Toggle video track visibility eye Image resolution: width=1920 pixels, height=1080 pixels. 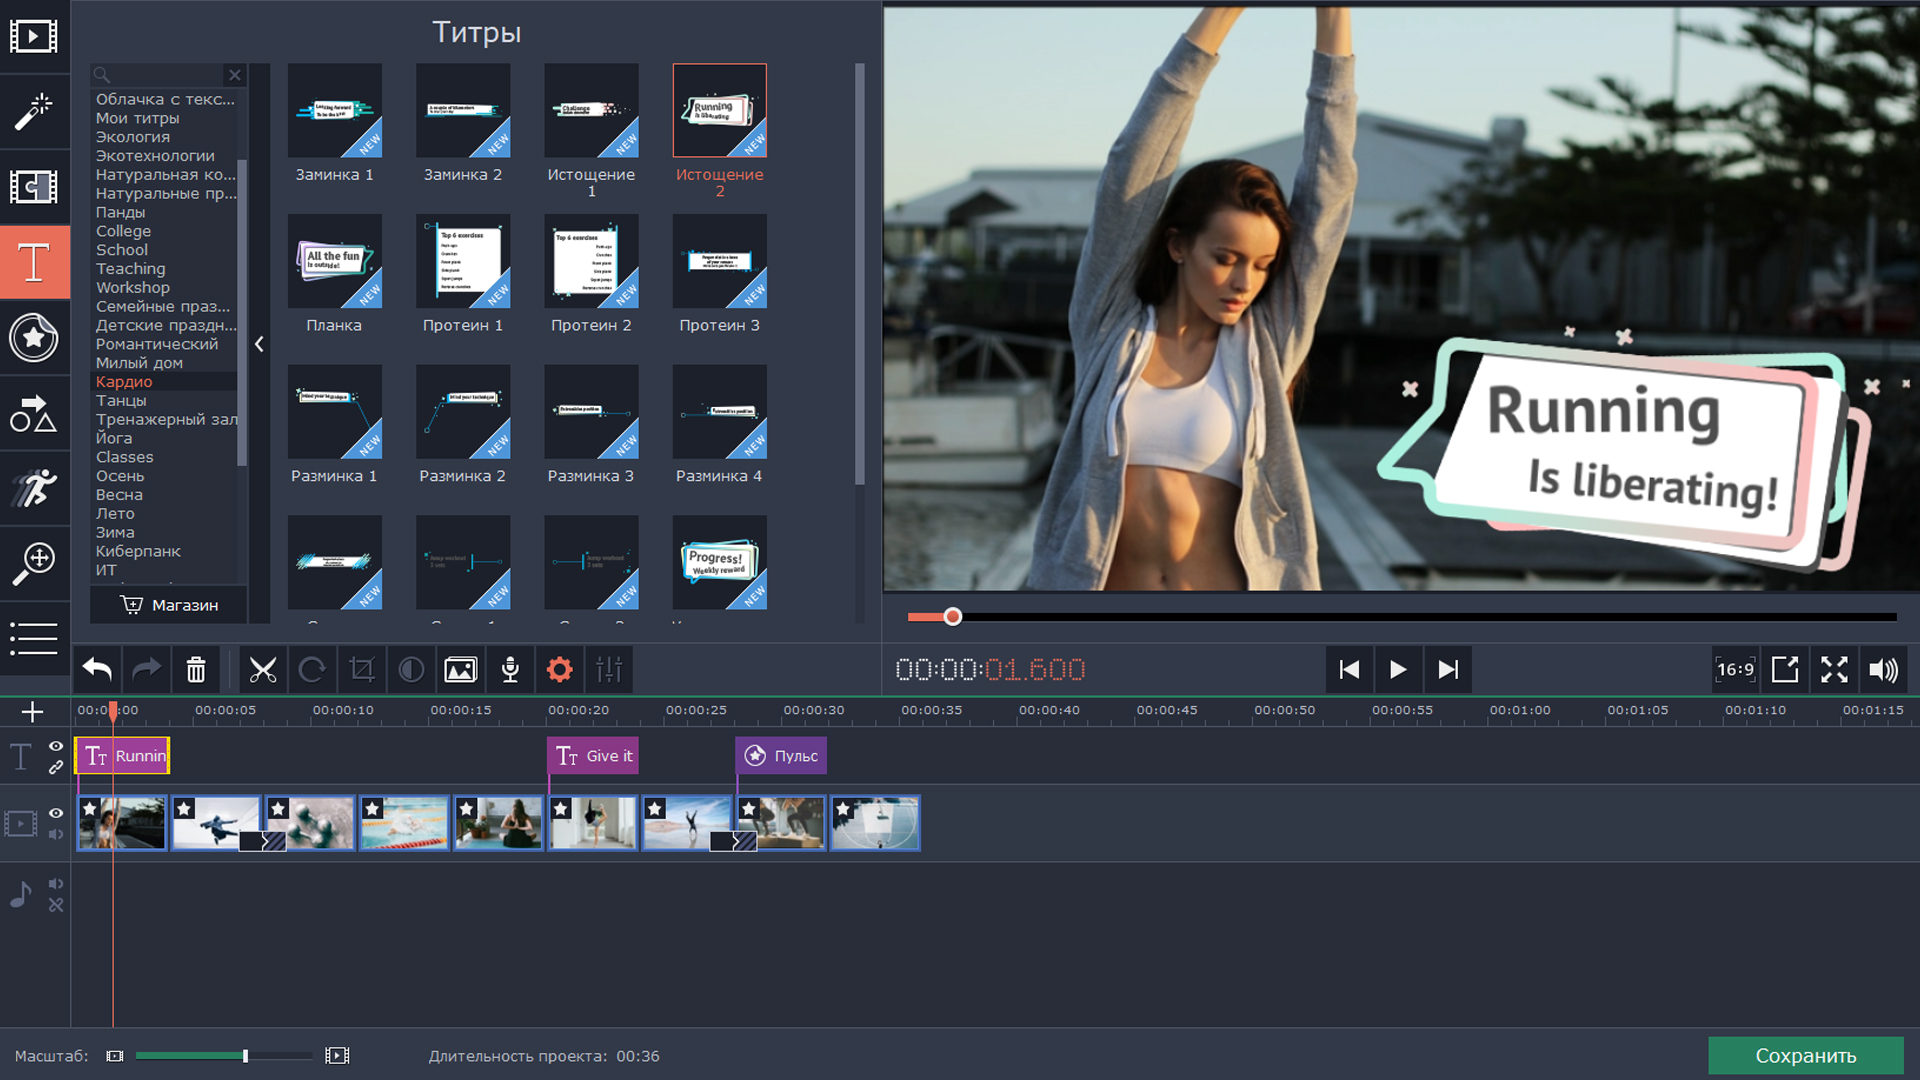click(56, 813)
